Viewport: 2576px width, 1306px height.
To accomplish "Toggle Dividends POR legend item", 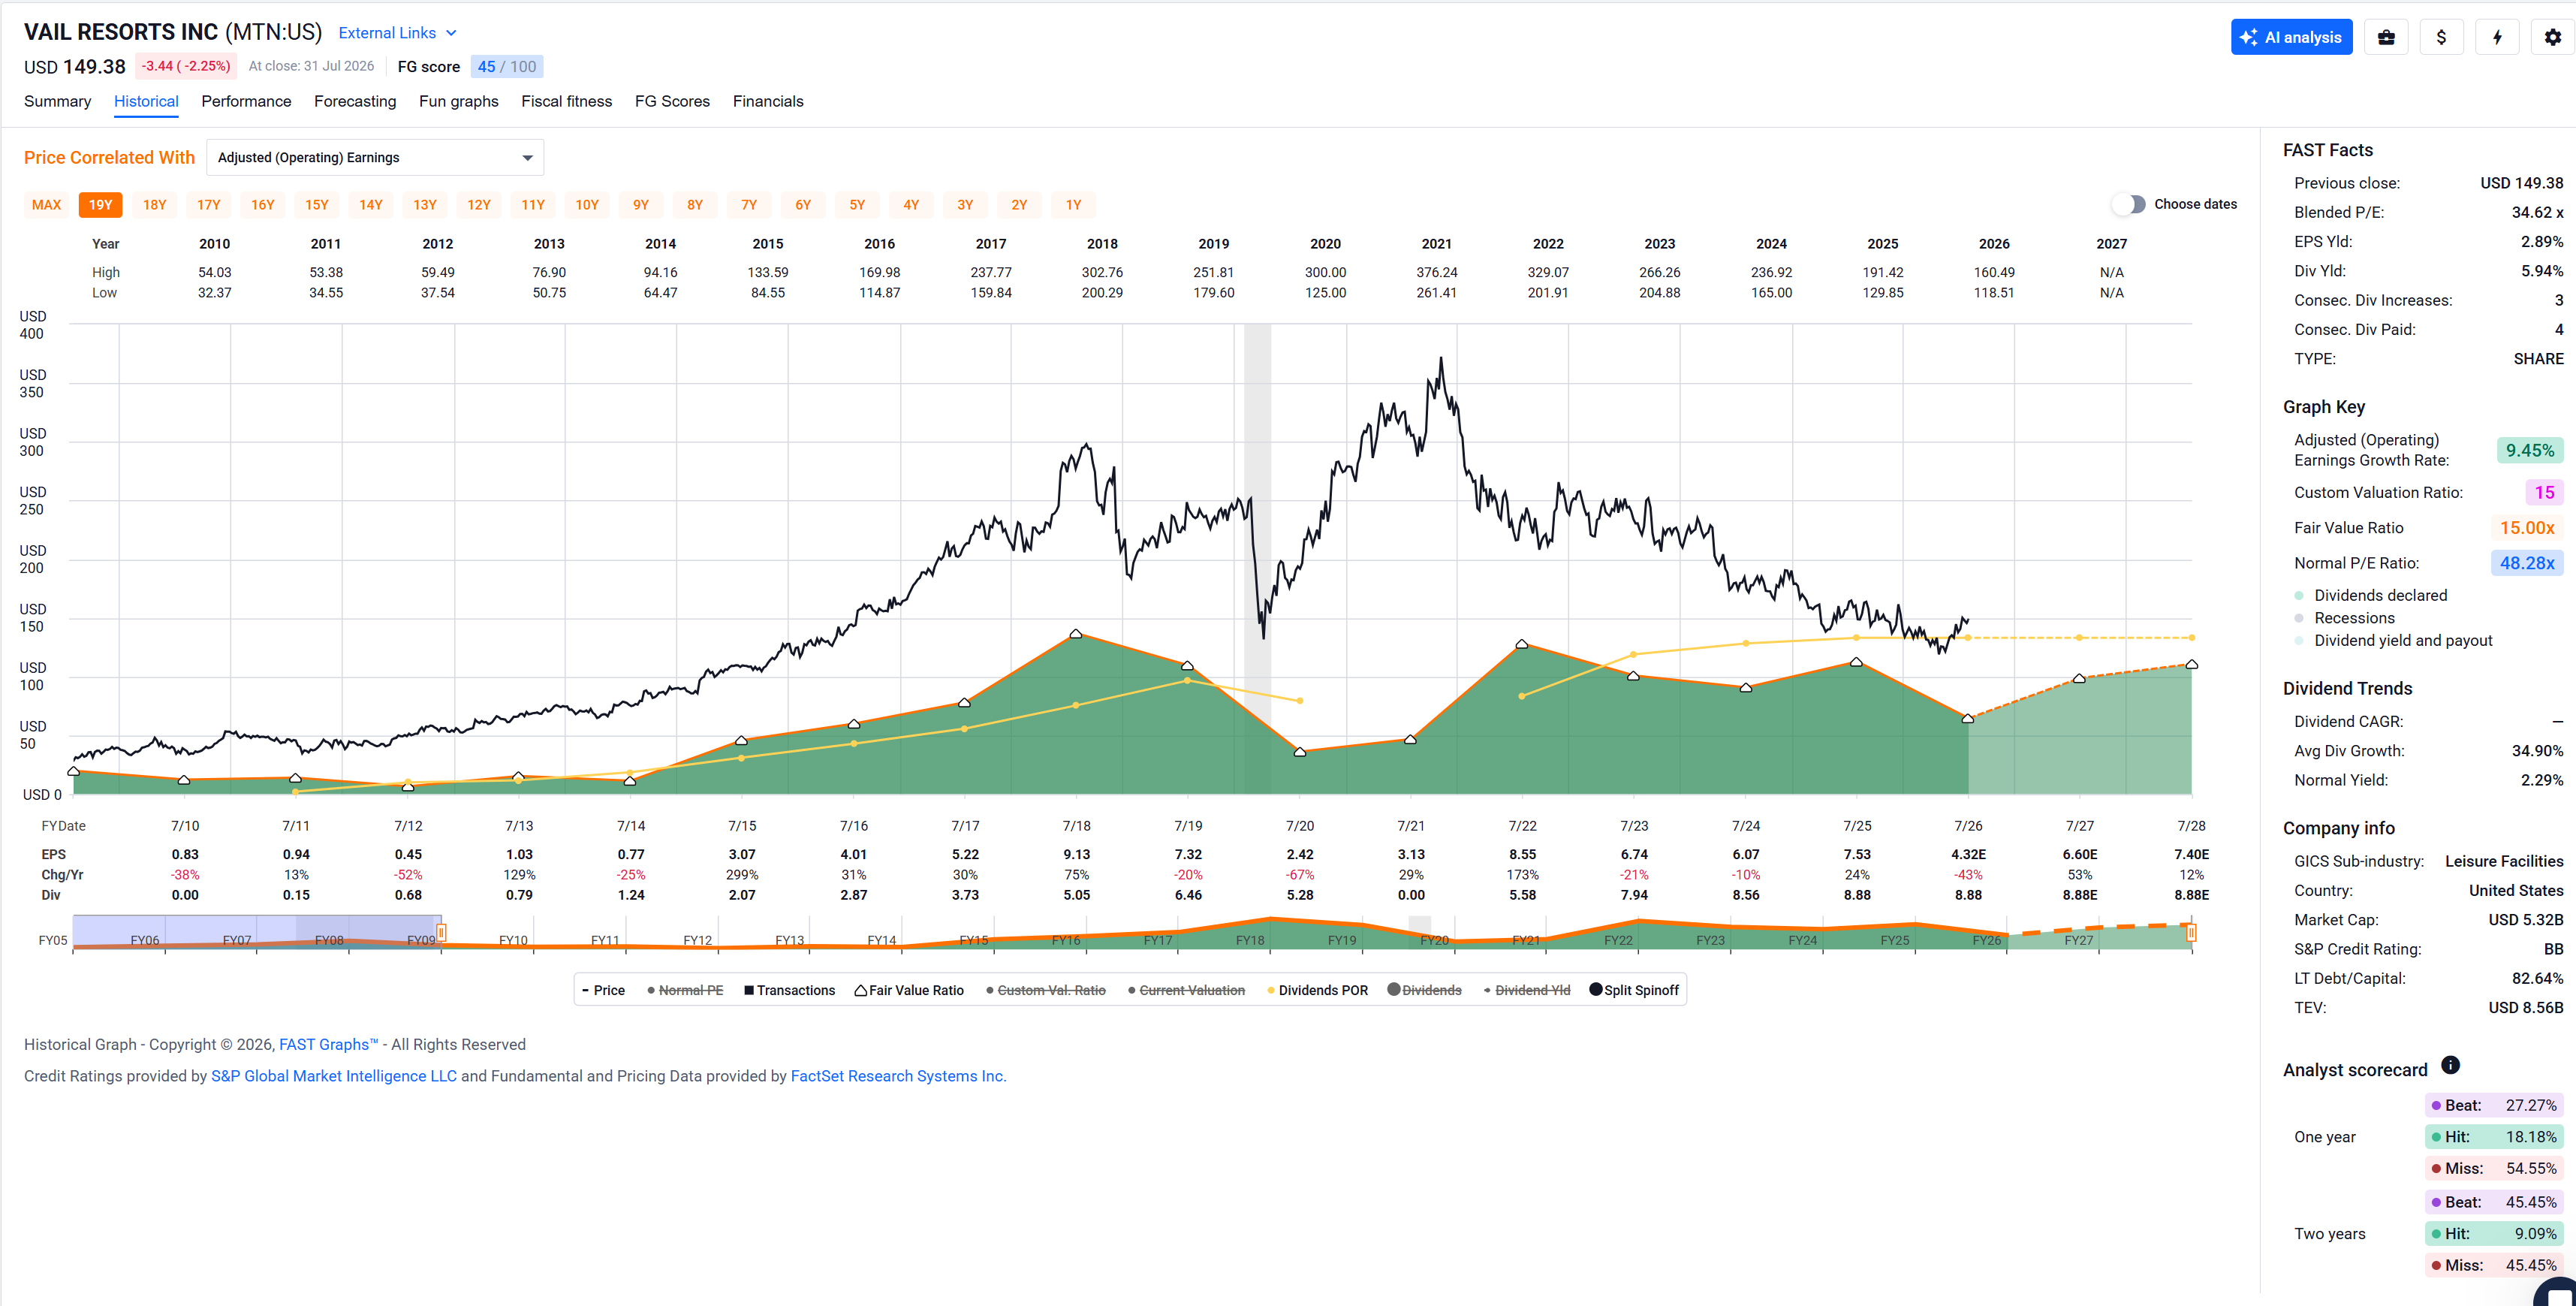I will 1317,990.
